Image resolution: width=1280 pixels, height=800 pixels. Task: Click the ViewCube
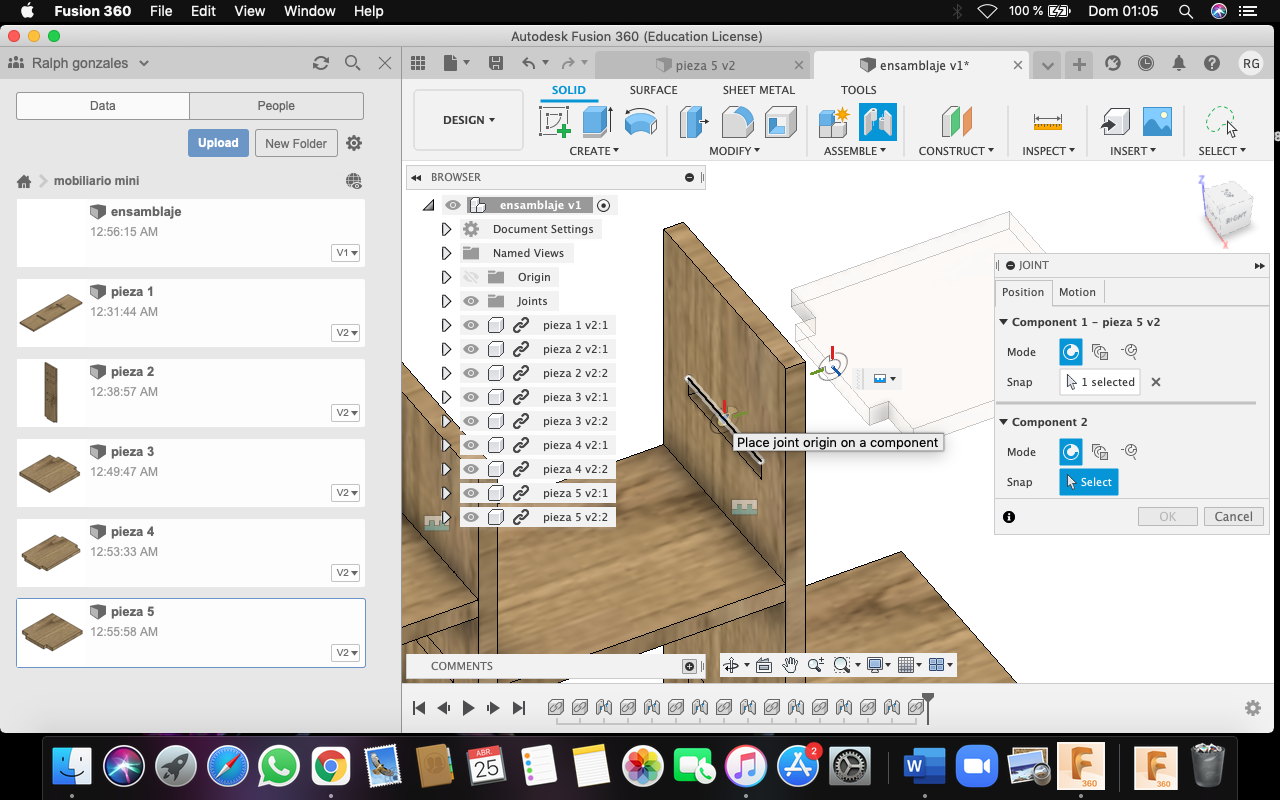click(1227, 210)
